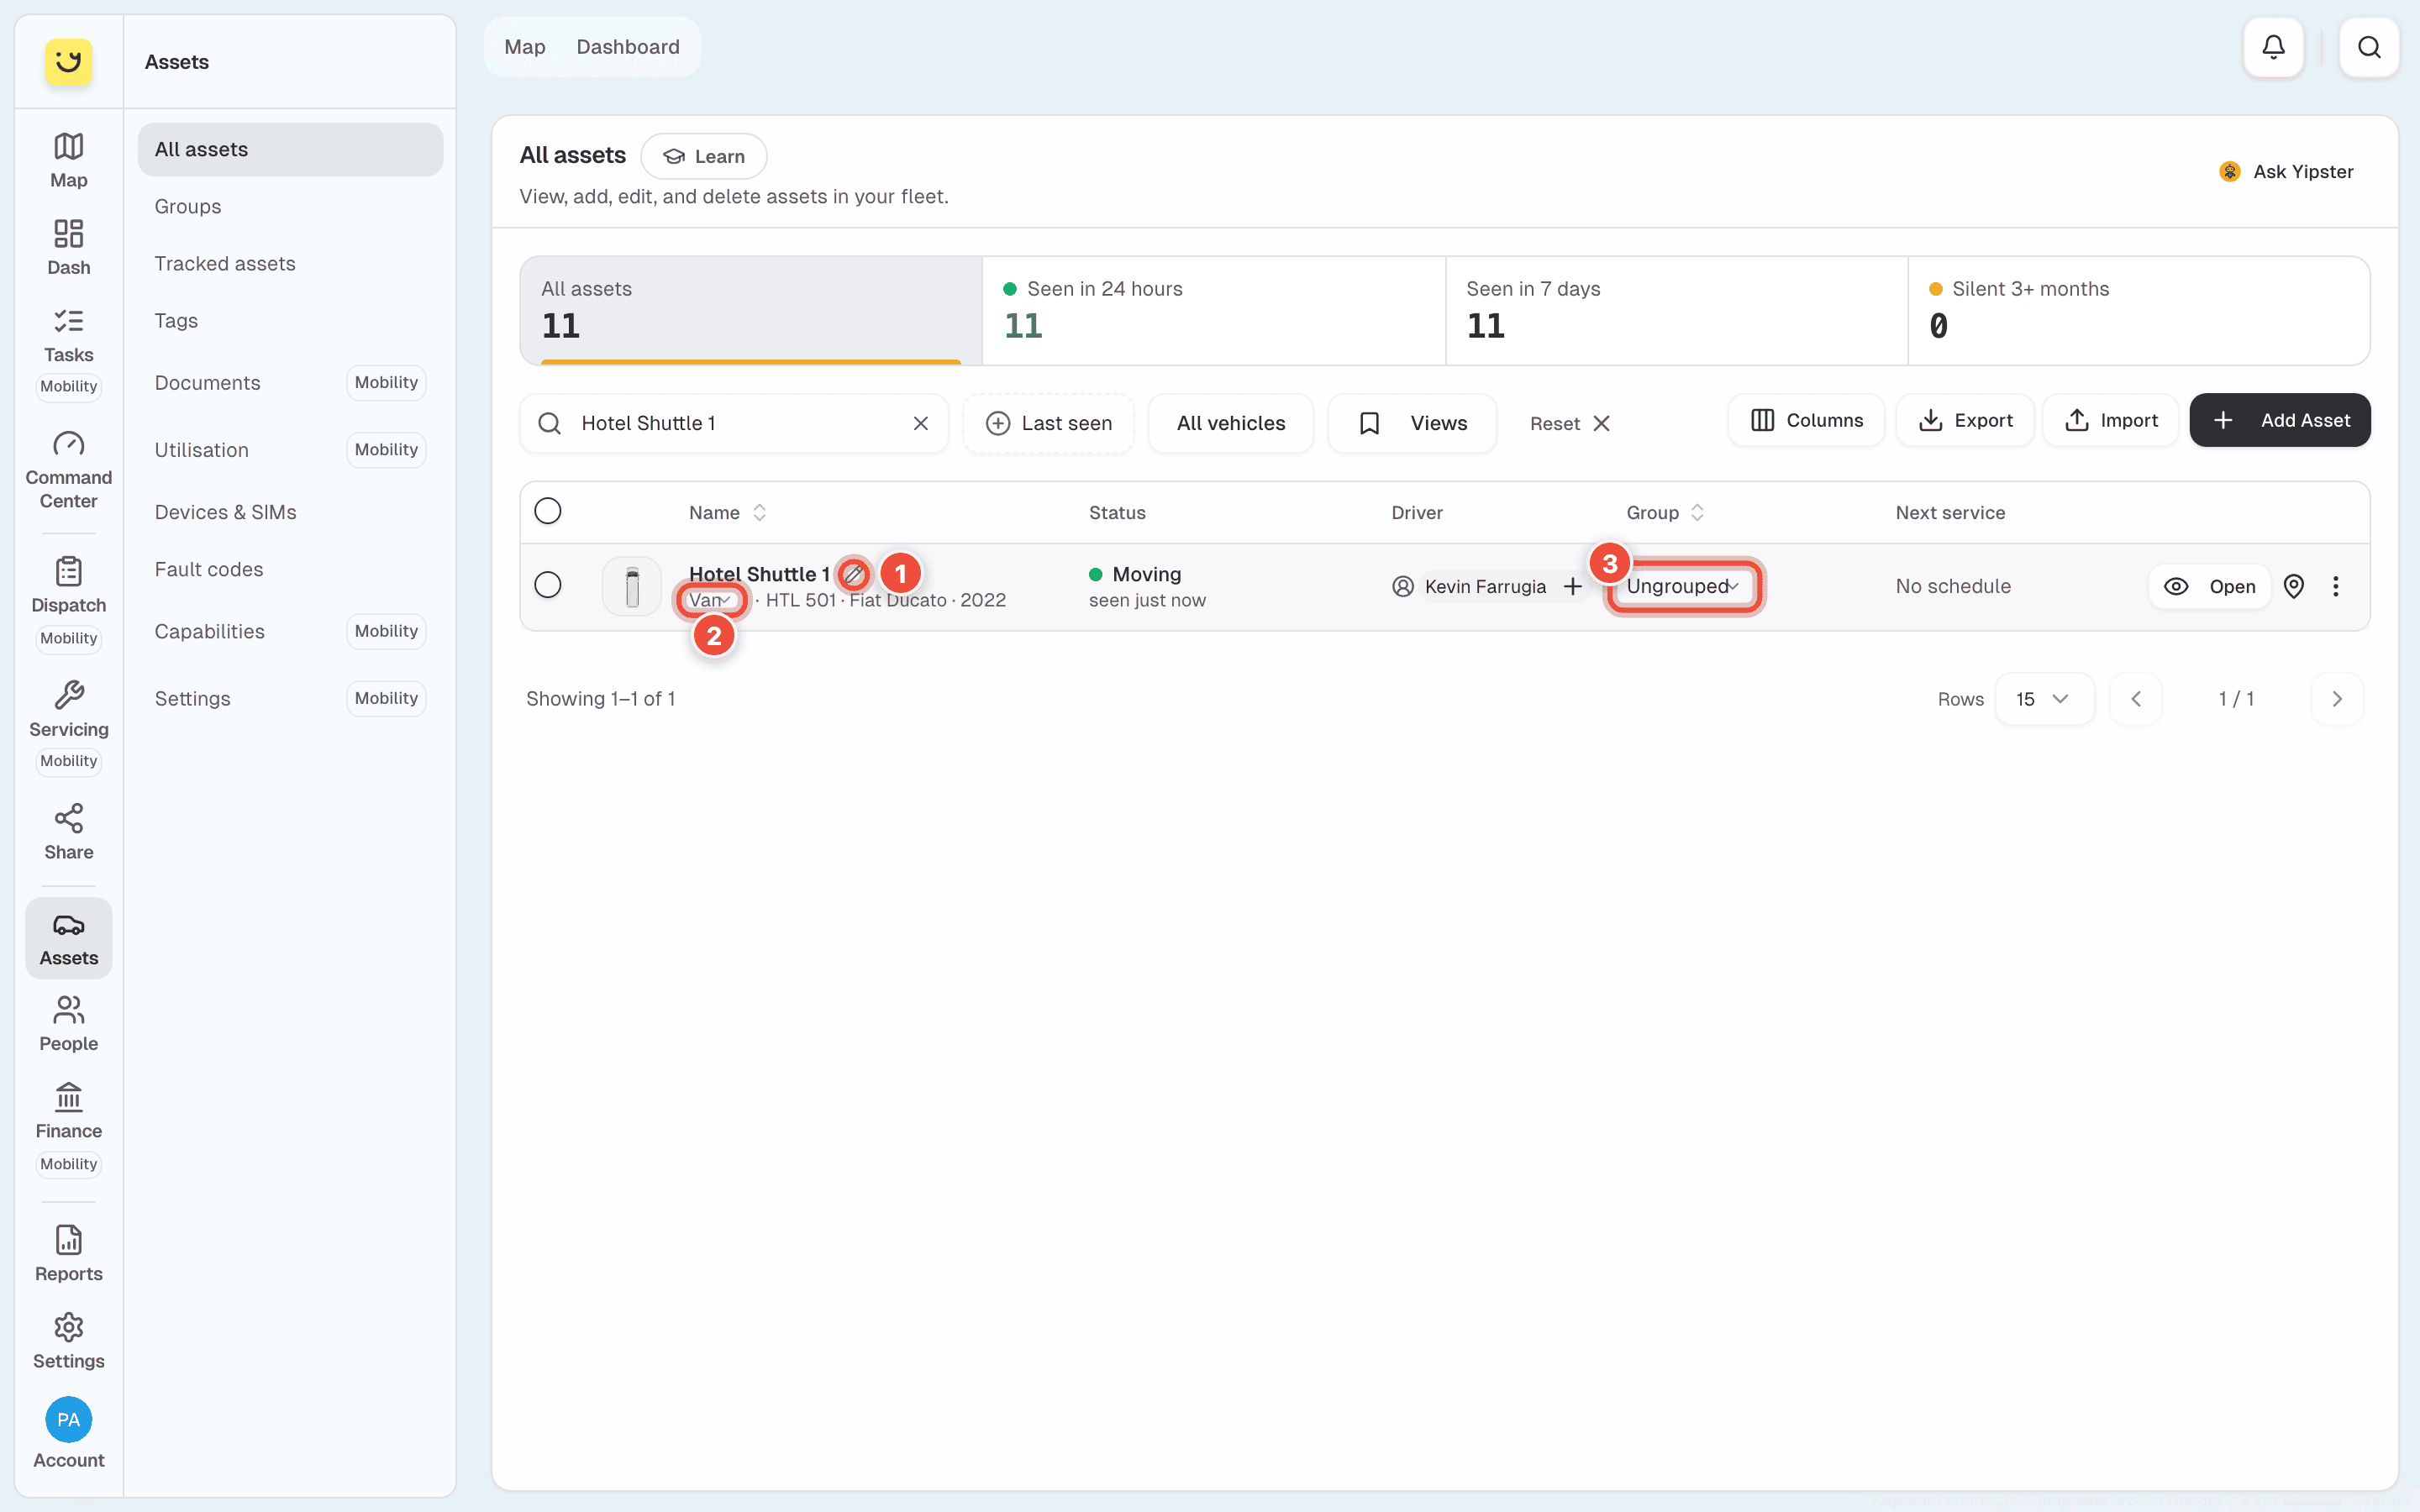The width and height of the screenshot is (2420, 1512).
Task: Click the global search magnifier icon
Action: coord(2369,47)
